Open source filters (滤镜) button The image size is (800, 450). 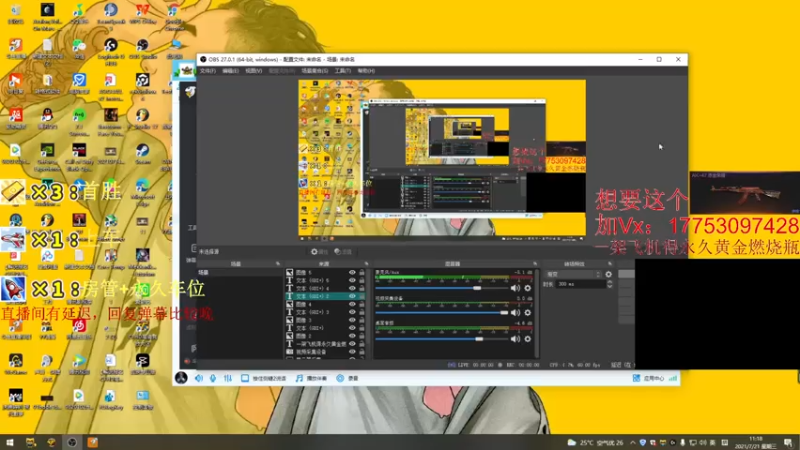(x=343, y=252)
